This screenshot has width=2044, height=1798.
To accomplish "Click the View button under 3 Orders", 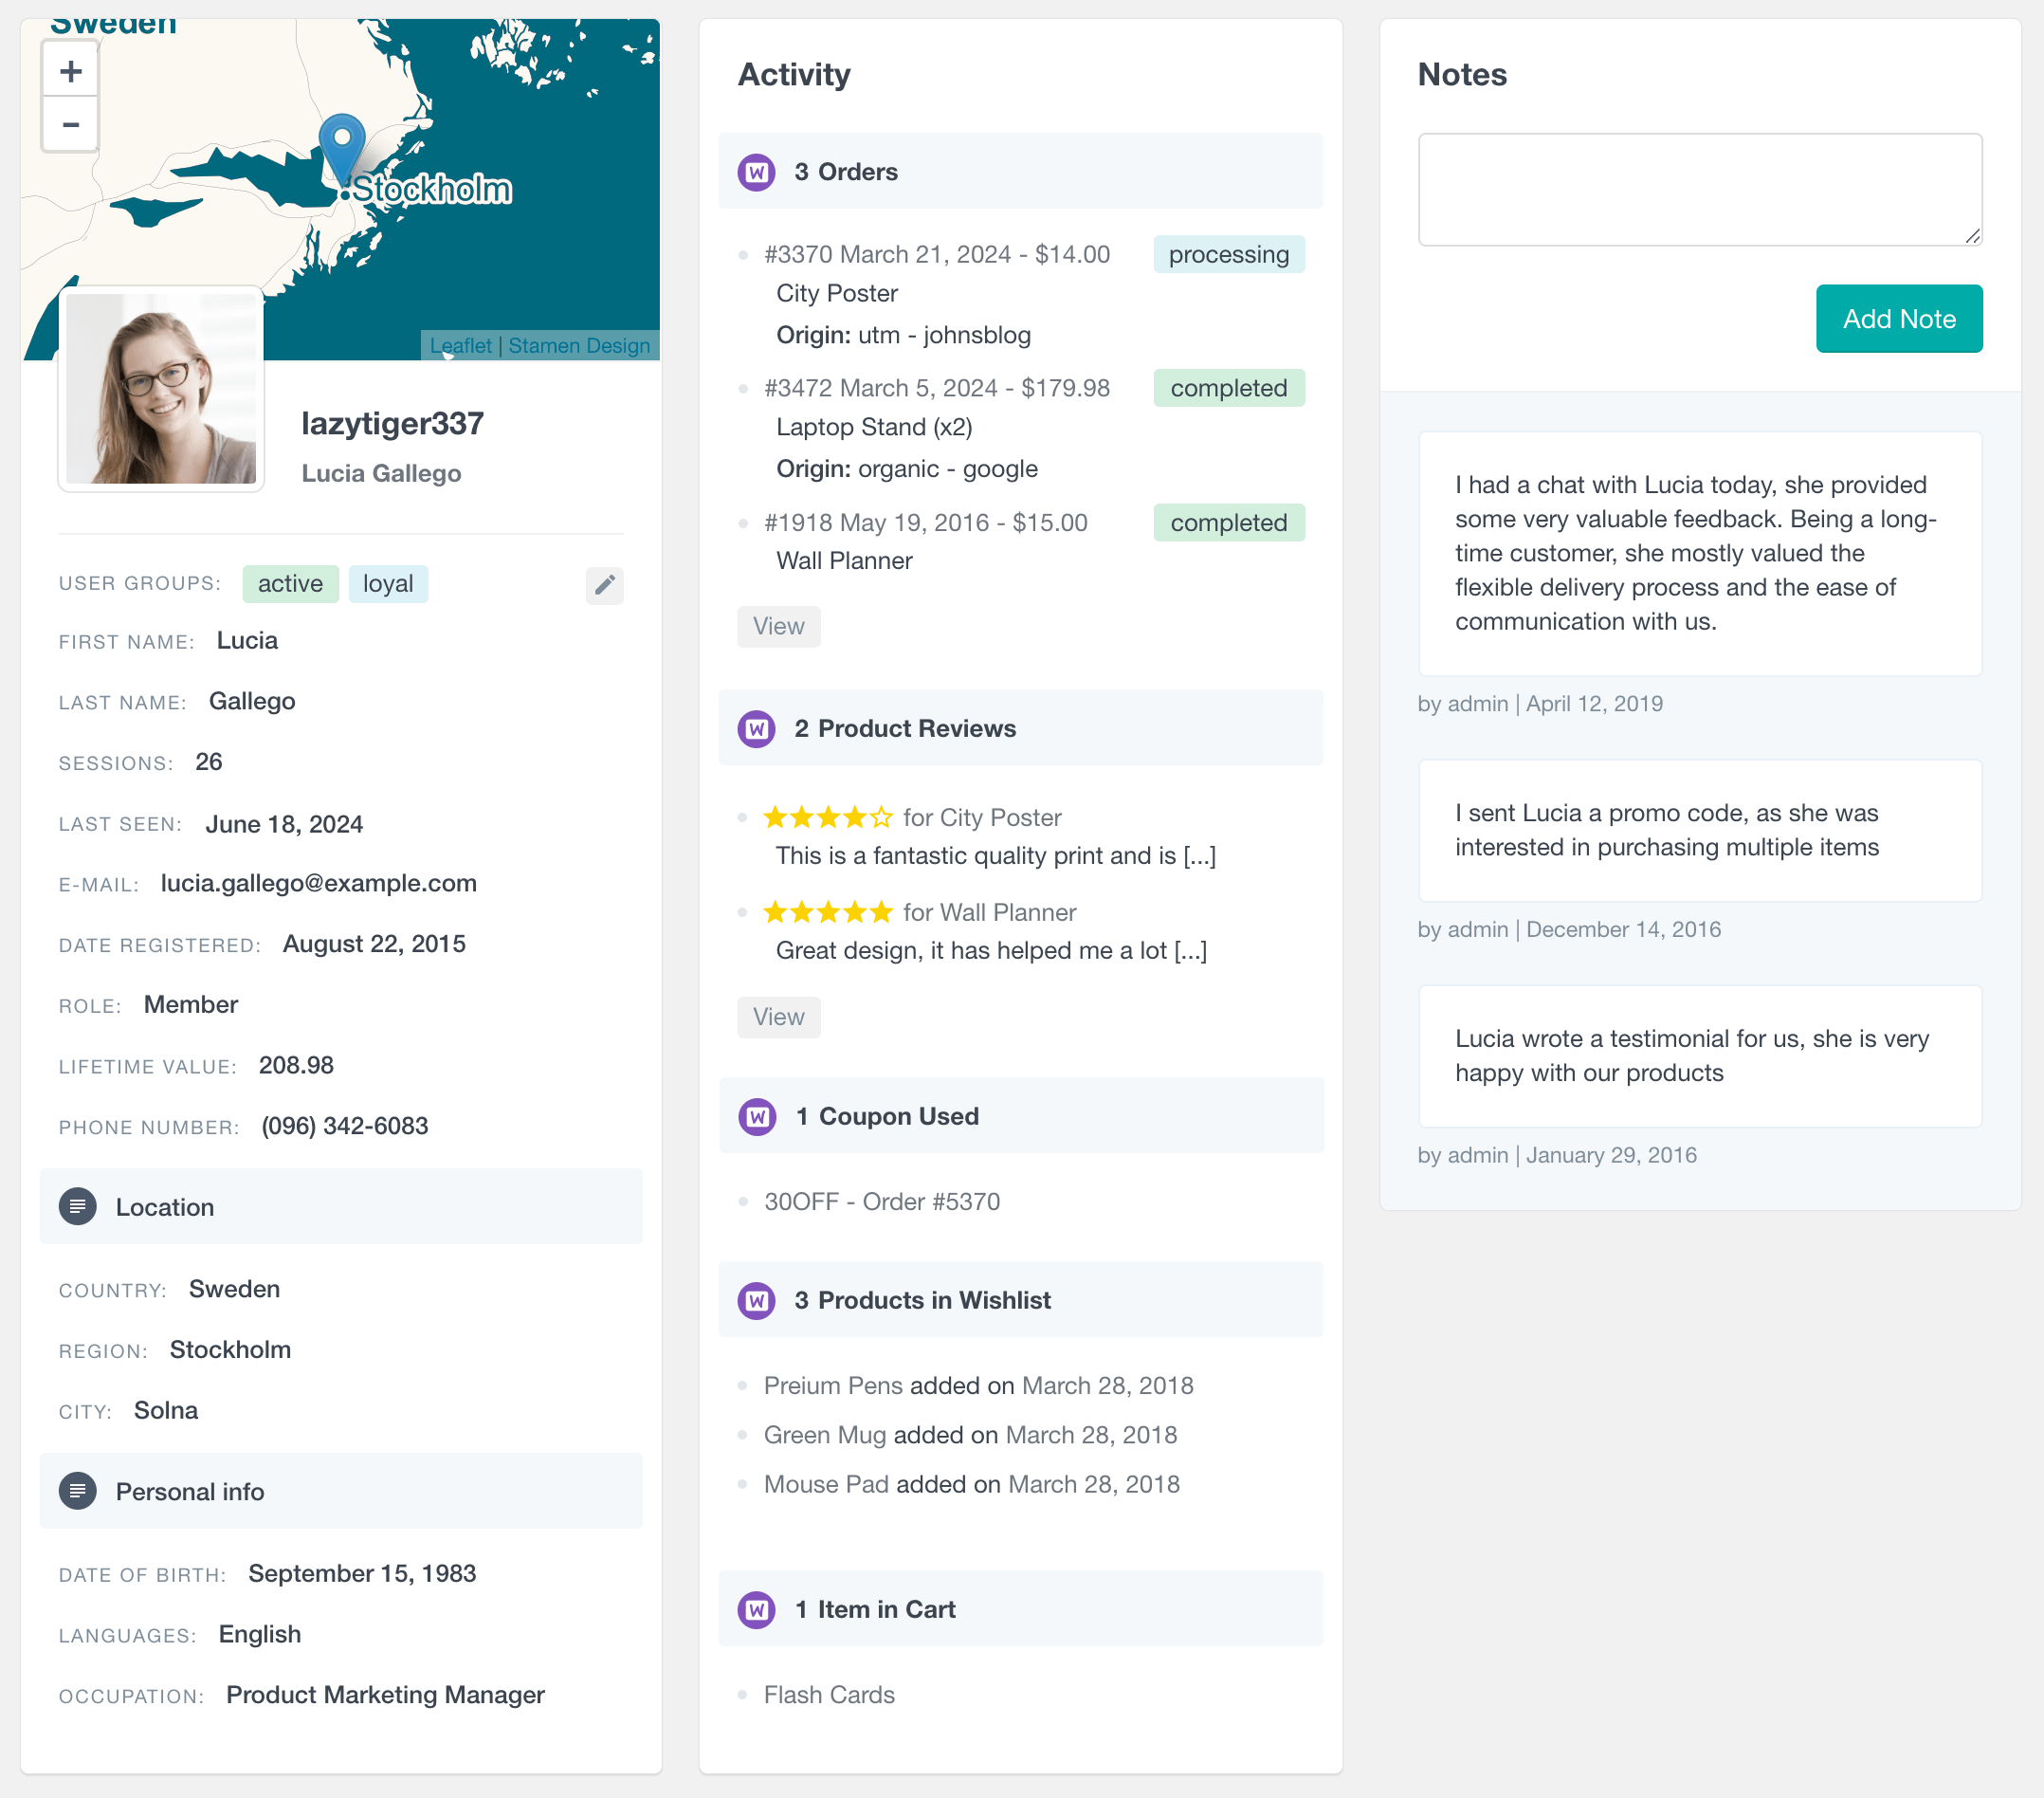I will coord(777,626).
